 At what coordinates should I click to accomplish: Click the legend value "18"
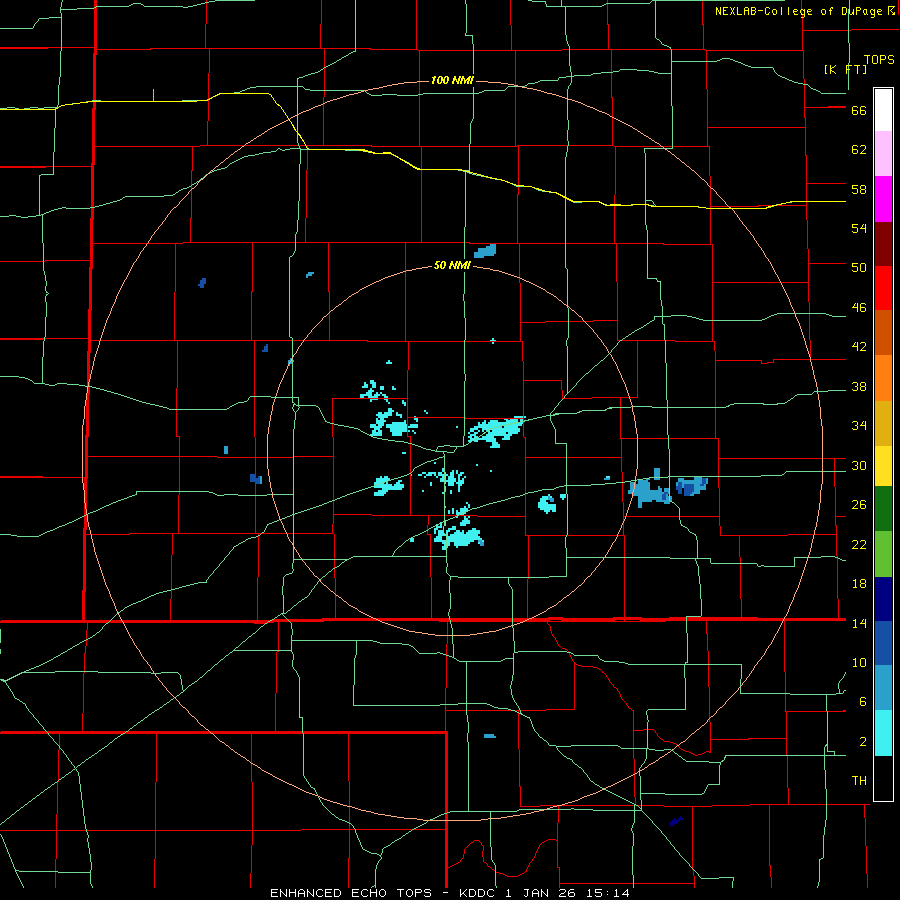859,584
